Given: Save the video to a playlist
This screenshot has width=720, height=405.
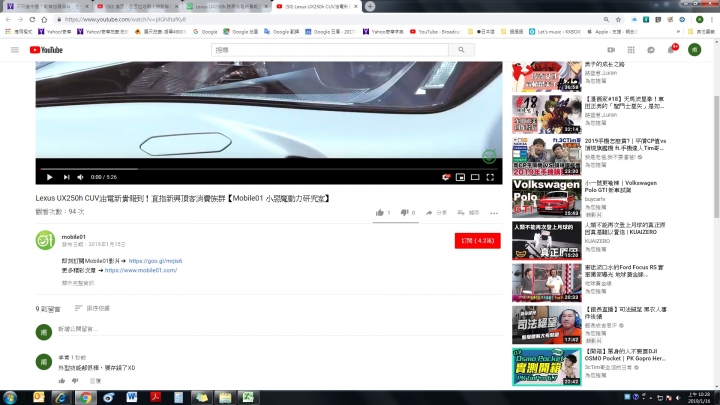Looking at the screenshot, I should tap(468, 213).
